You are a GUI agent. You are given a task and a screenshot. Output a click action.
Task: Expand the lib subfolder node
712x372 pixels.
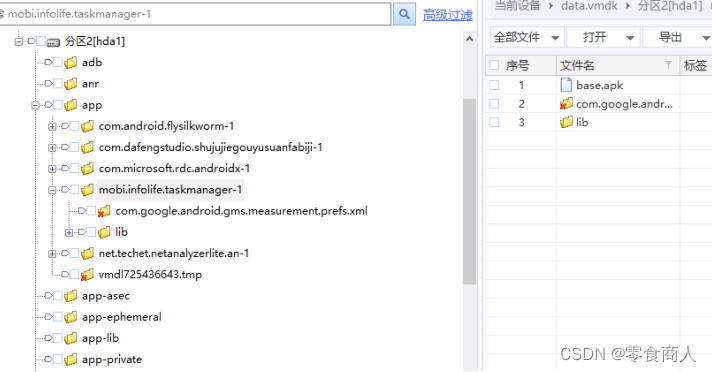(x=69, y=233)
